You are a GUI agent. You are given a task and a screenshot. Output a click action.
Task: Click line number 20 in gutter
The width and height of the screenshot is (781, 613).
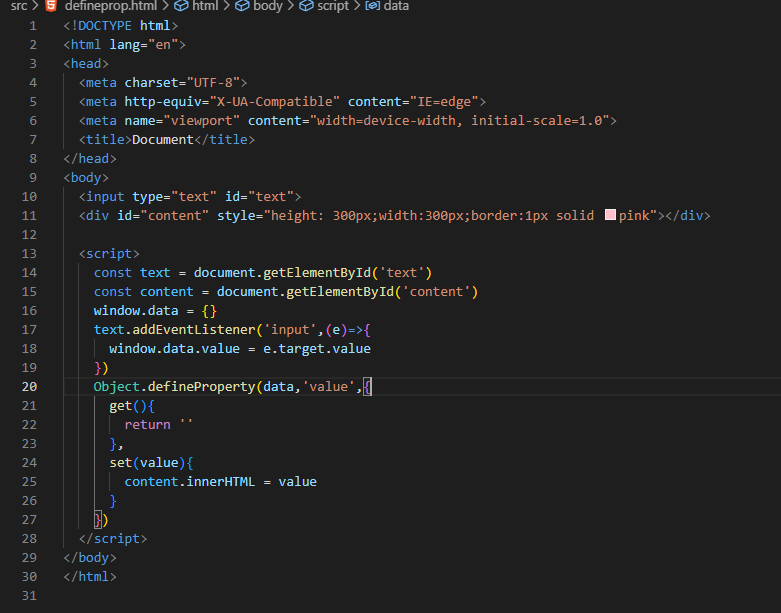(29, 386)
